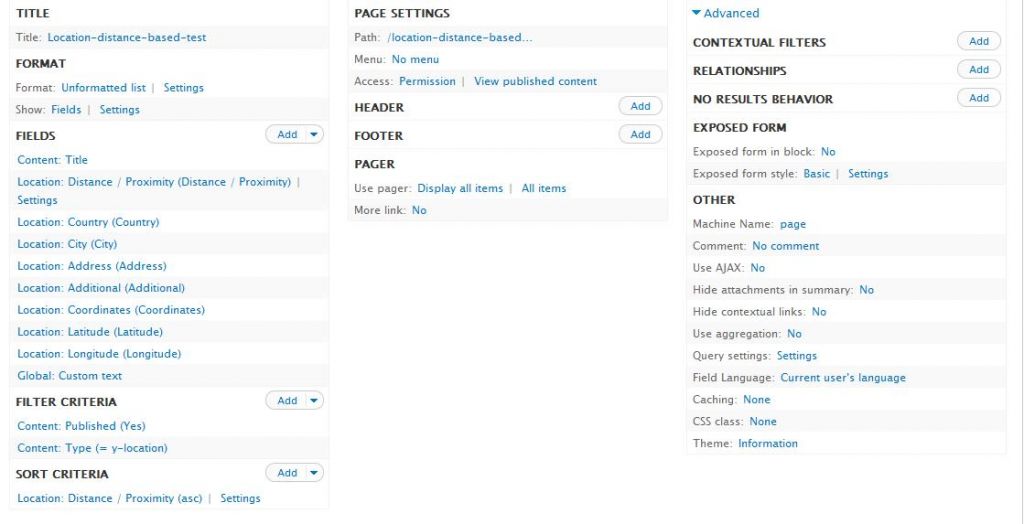Add a new relationship
This screenshot has width=1024, height=524.
coord(978,69)
